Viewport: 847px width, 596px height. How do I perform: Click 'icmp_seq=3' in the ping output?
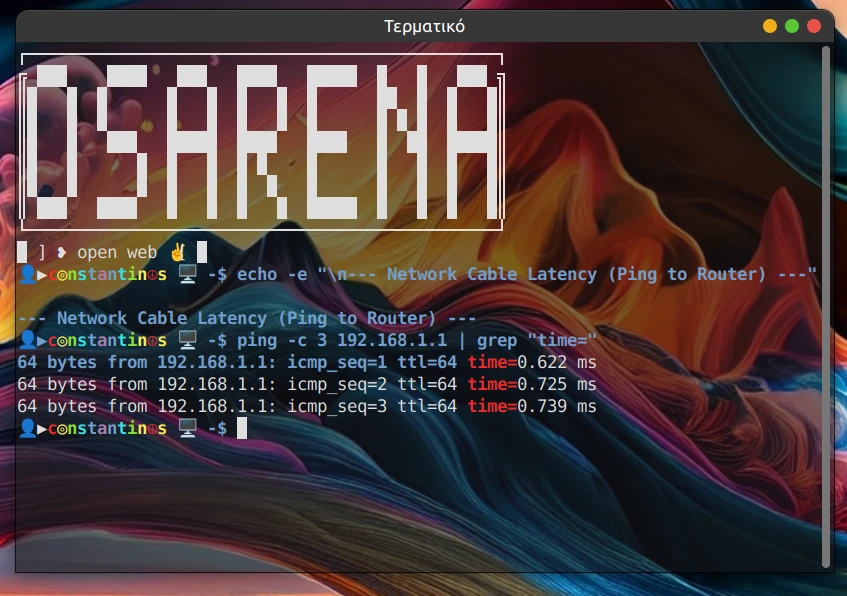pos(337,406)
